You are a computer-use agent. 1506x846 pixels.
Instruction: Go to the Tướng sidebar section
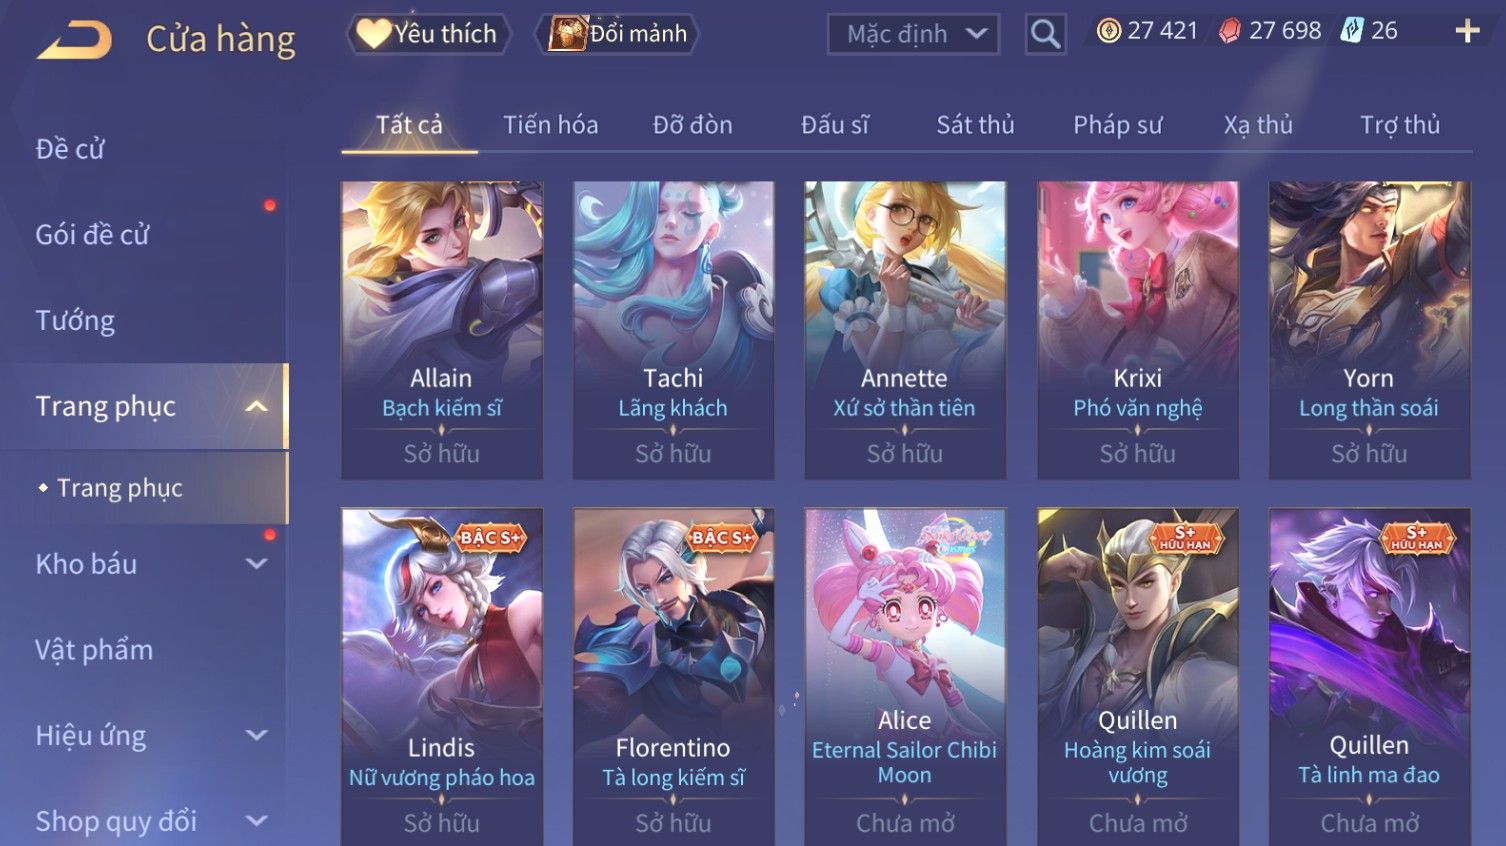tap(75, 321)
